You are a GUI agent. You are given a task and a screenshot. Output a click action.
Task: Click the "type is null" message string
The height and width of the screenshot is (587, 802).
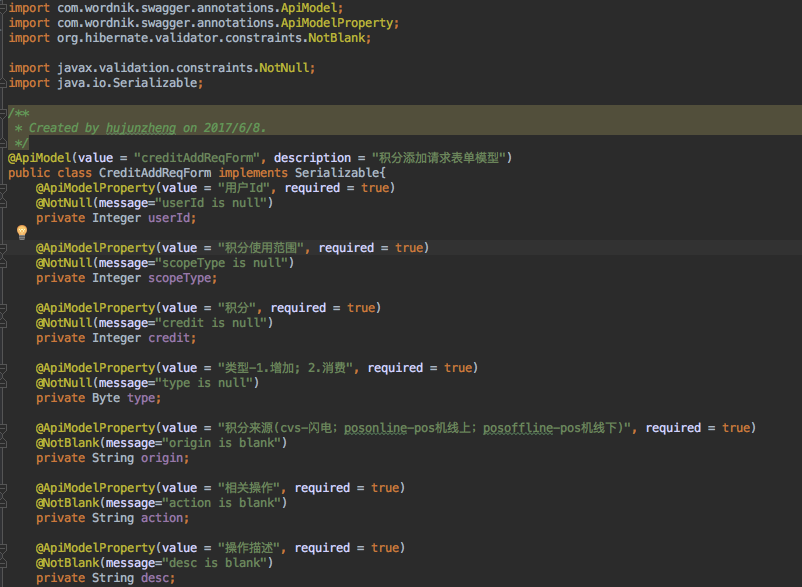tap(204, 383)
